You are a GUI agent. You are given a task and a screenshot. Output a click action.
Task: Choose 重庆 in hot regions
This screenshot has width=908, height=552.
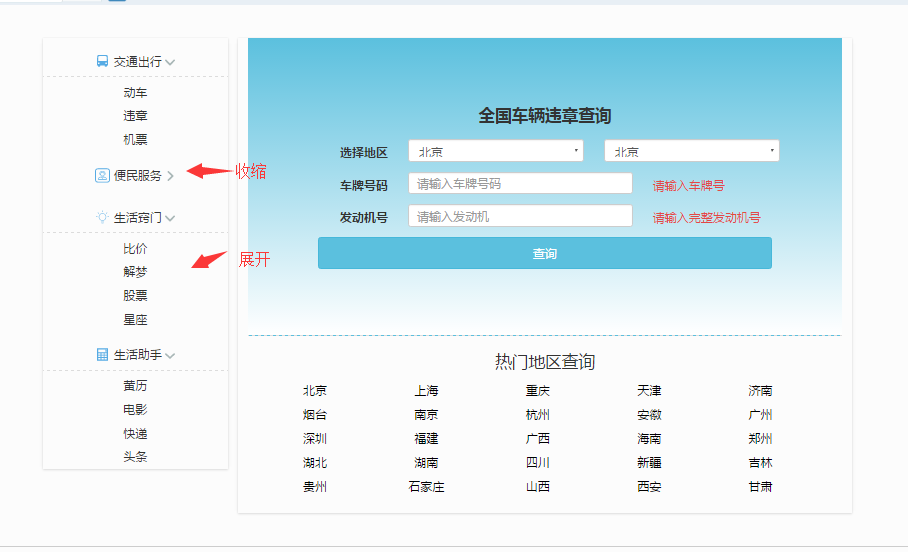tap(537, 391)
